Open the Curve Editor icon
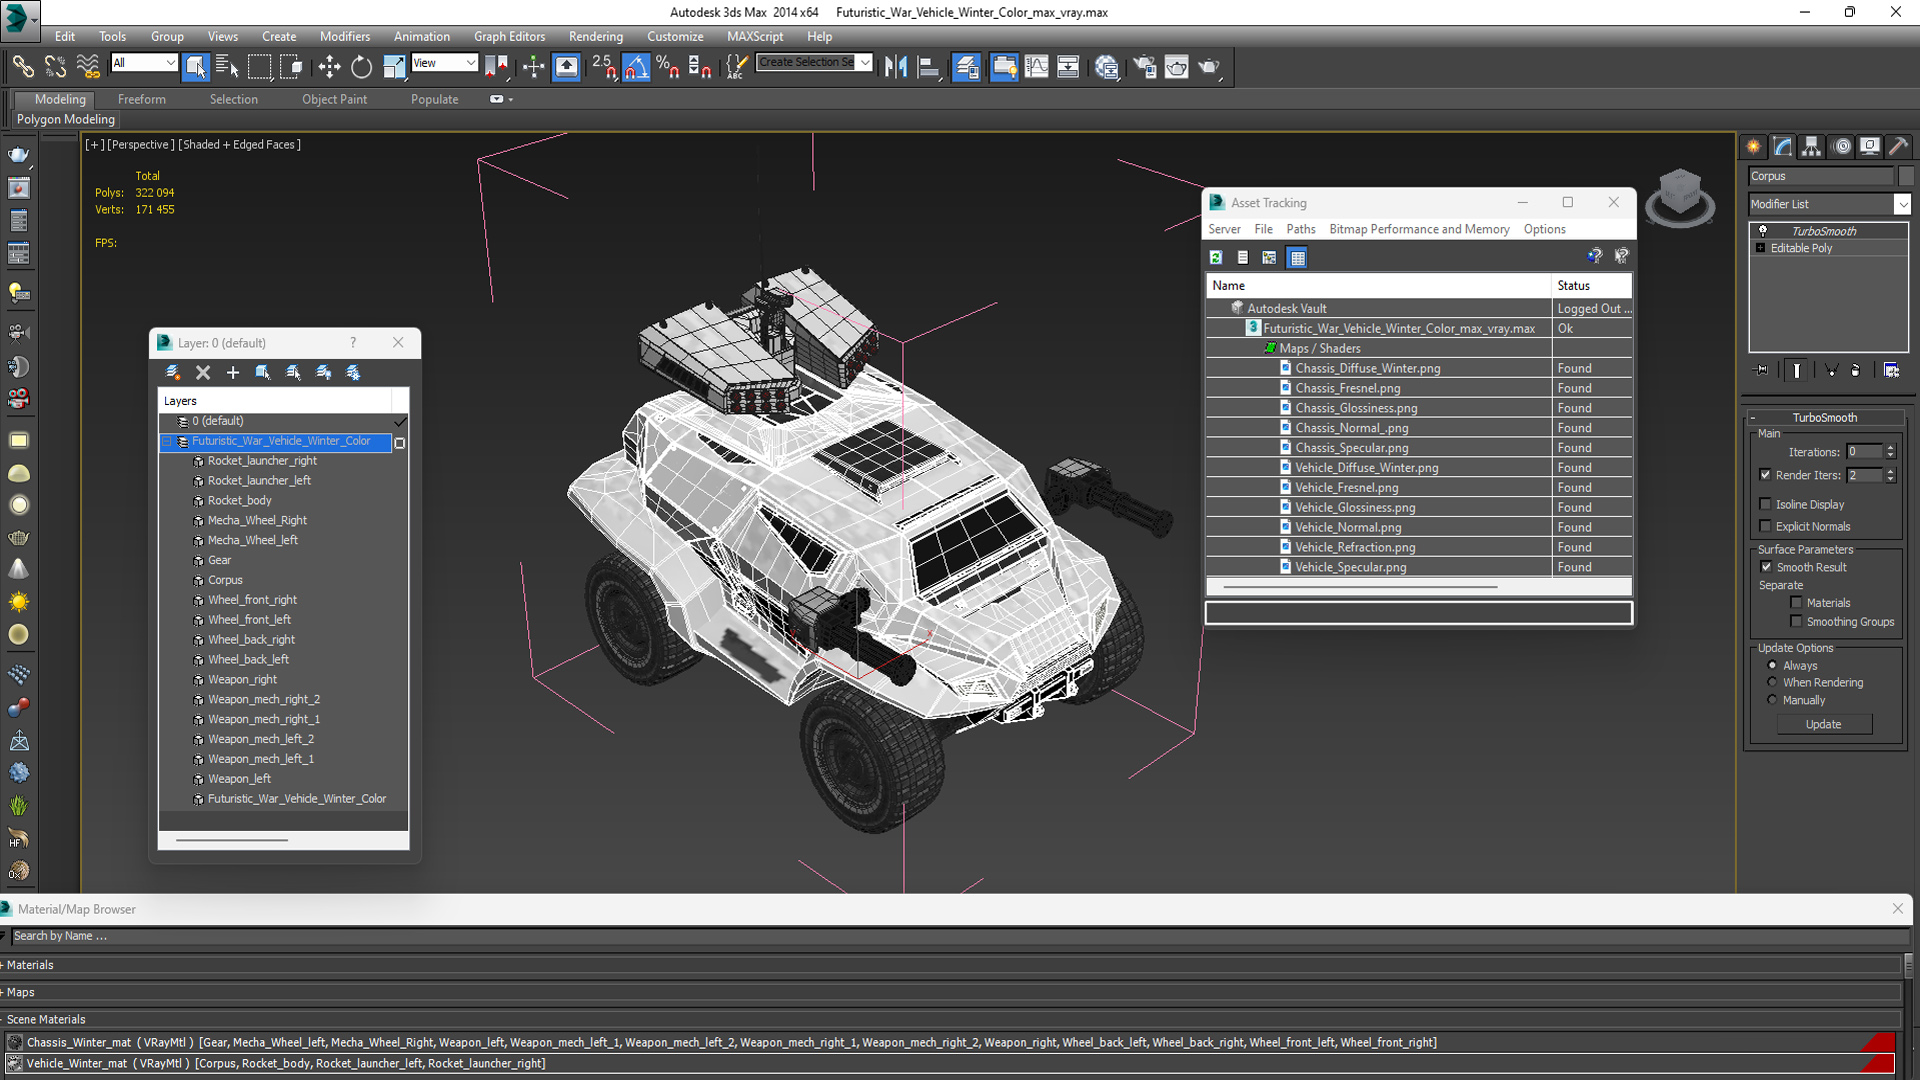1920x1080 pixels. (x=1037, y=67)
